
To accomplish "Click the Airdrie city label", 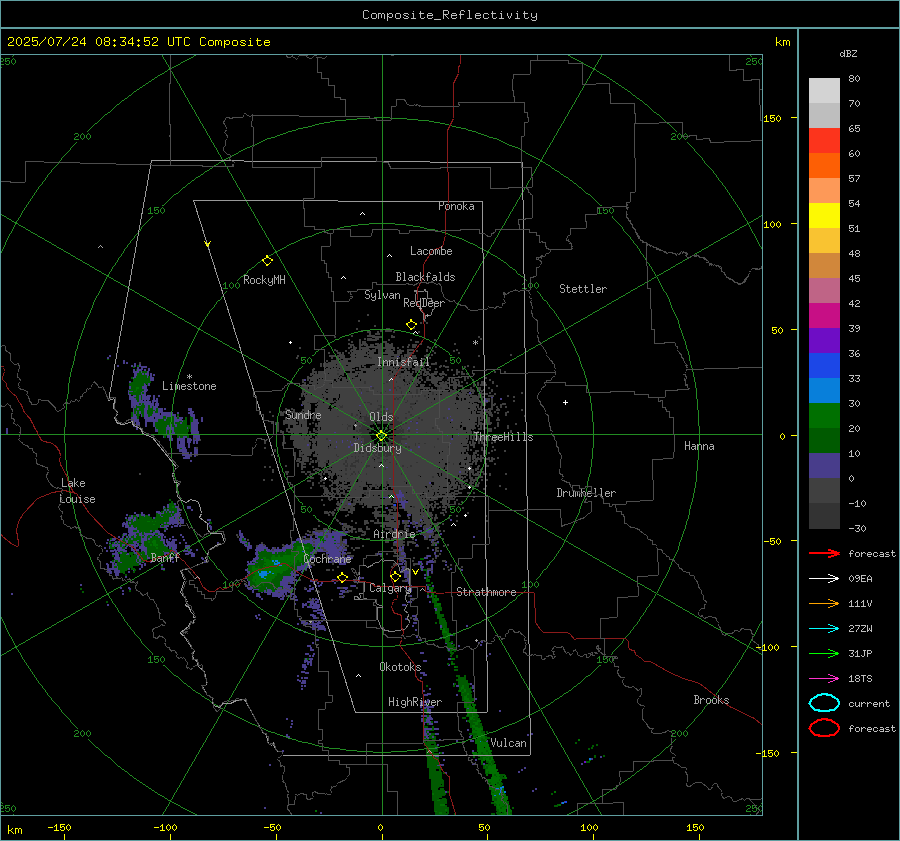I will coord(394,534).
